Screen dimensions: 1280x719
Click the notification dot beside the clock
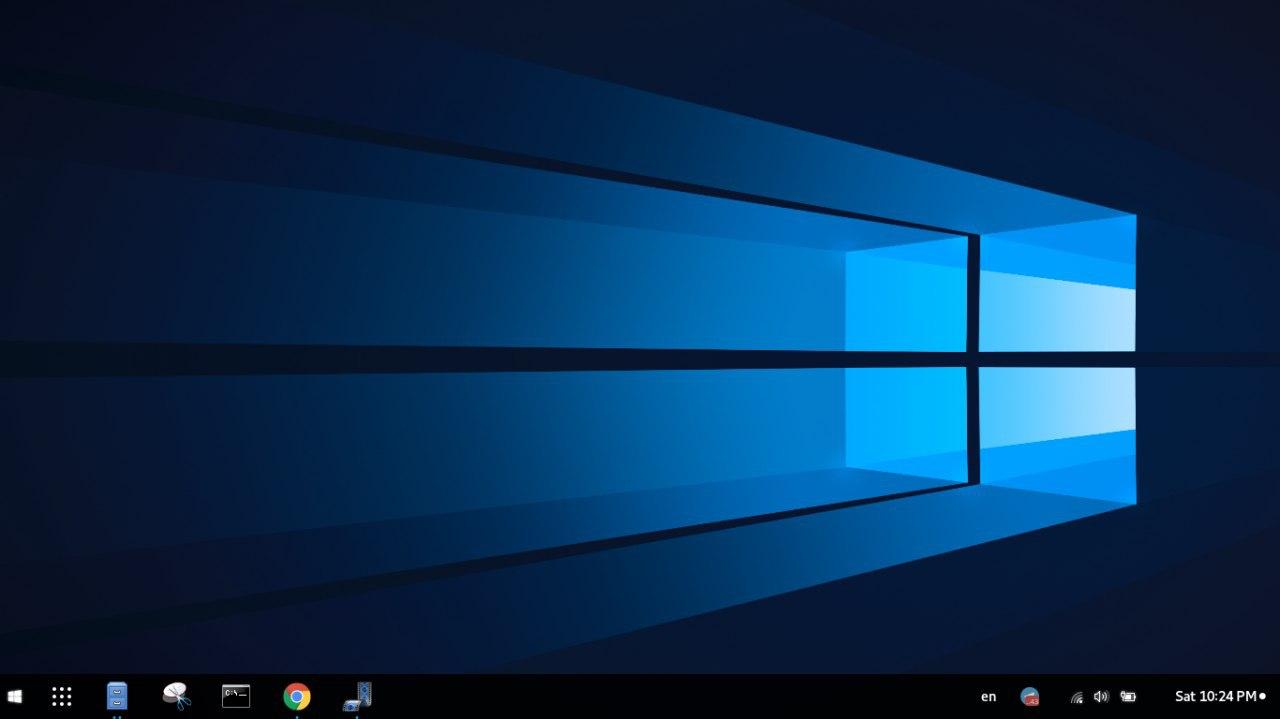1262,696
